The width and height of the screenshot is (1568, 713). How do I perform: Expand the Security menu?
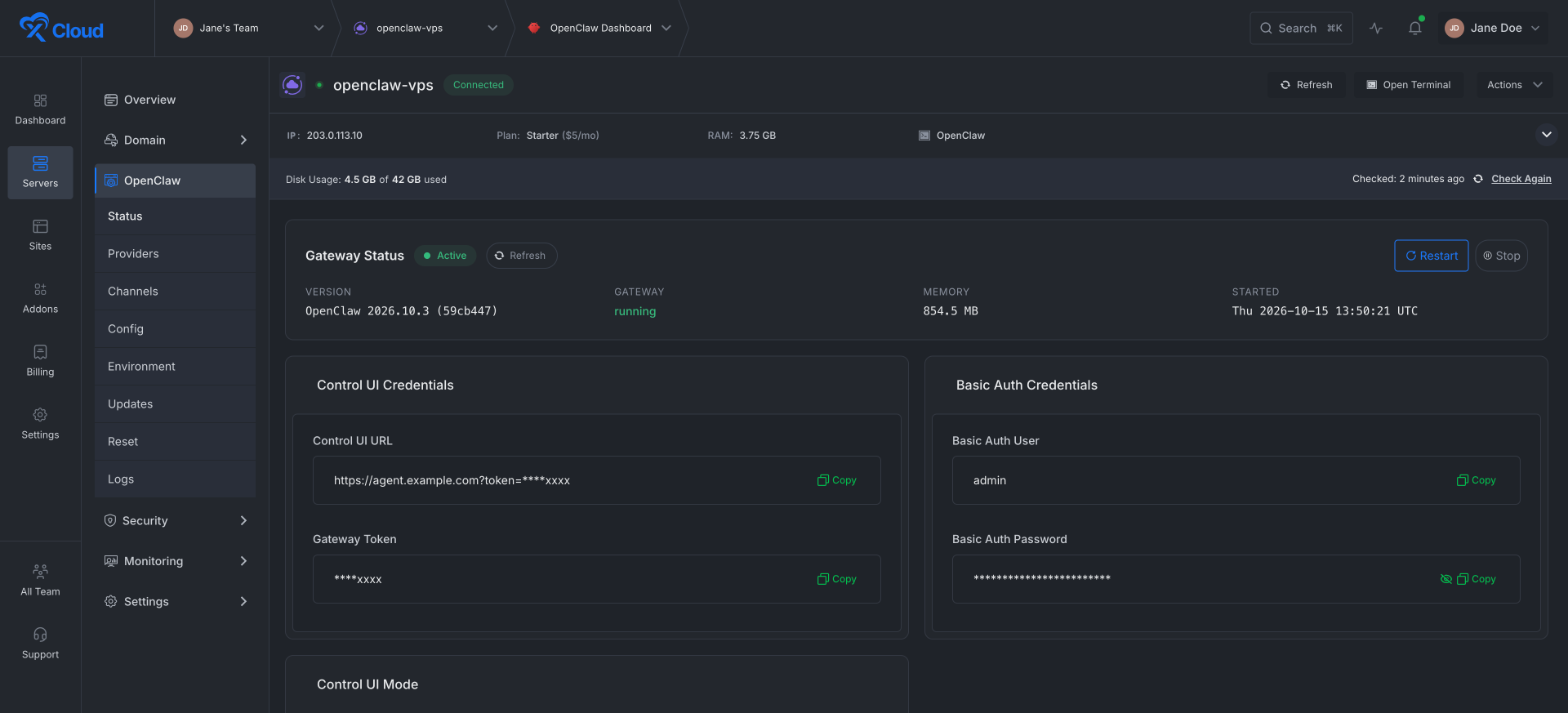click(x=175, y=520)
